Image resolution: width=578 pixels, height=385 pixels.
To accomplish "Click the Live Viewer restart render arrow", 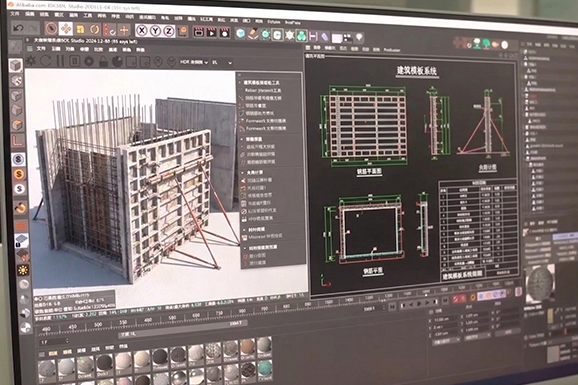I will [46, 61].
